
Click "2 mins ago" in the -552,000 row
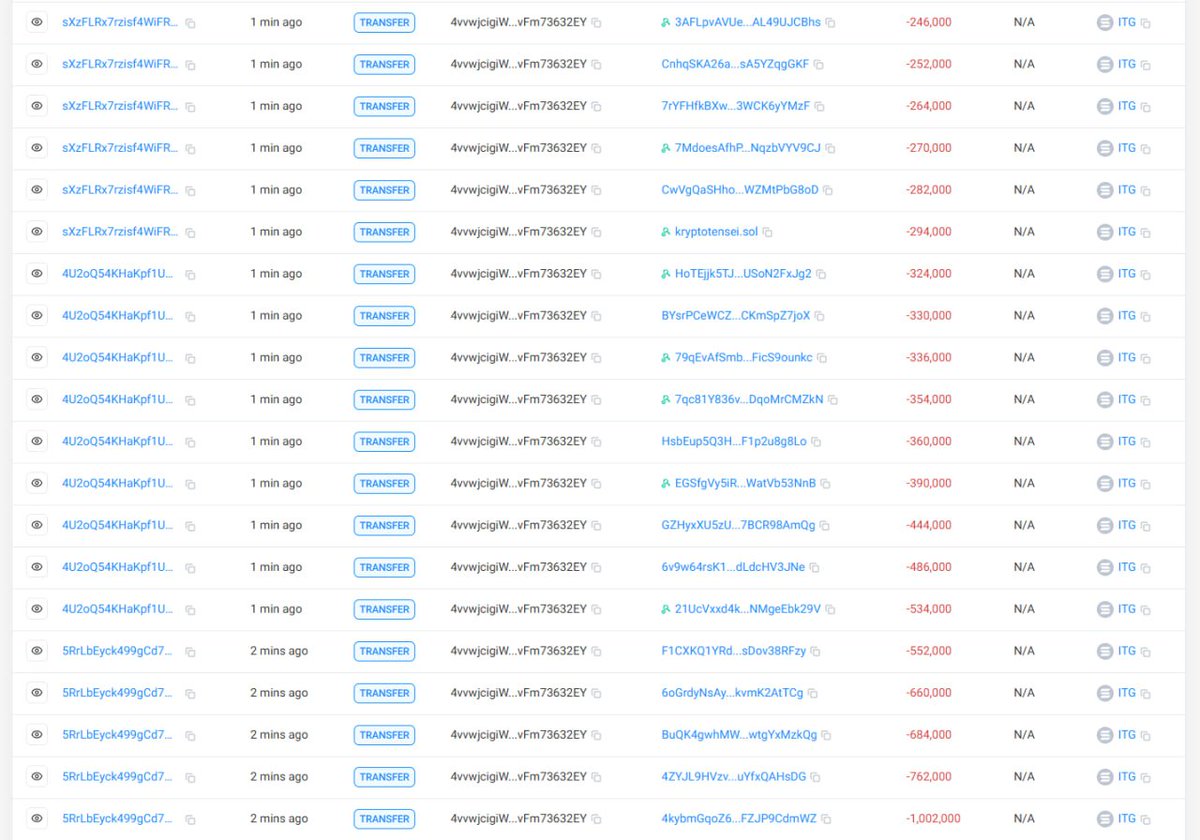coord(279,651)
